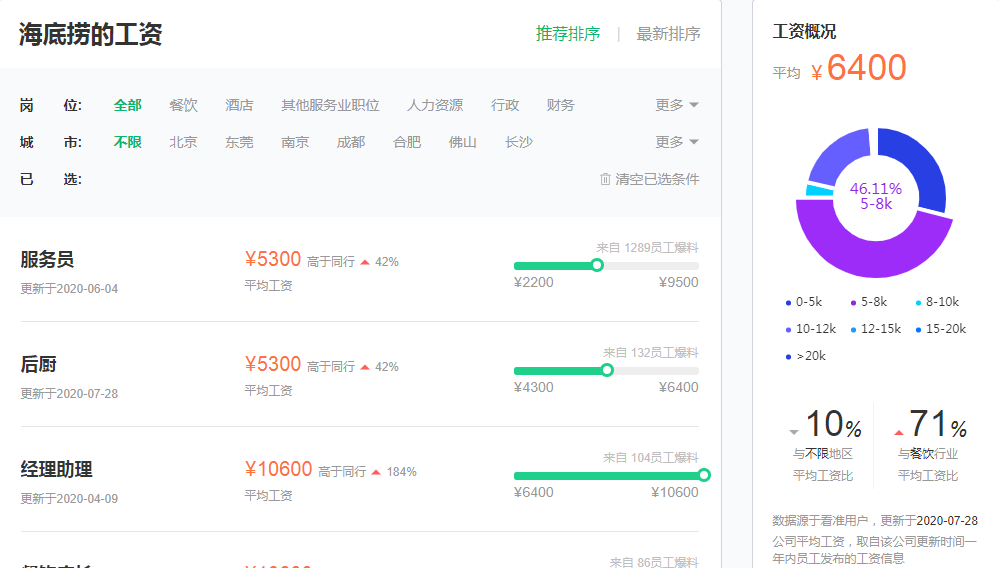Filter positions by 餐饮
The image size is (998, 568).
pyautogui.click(x=183, y=105)
